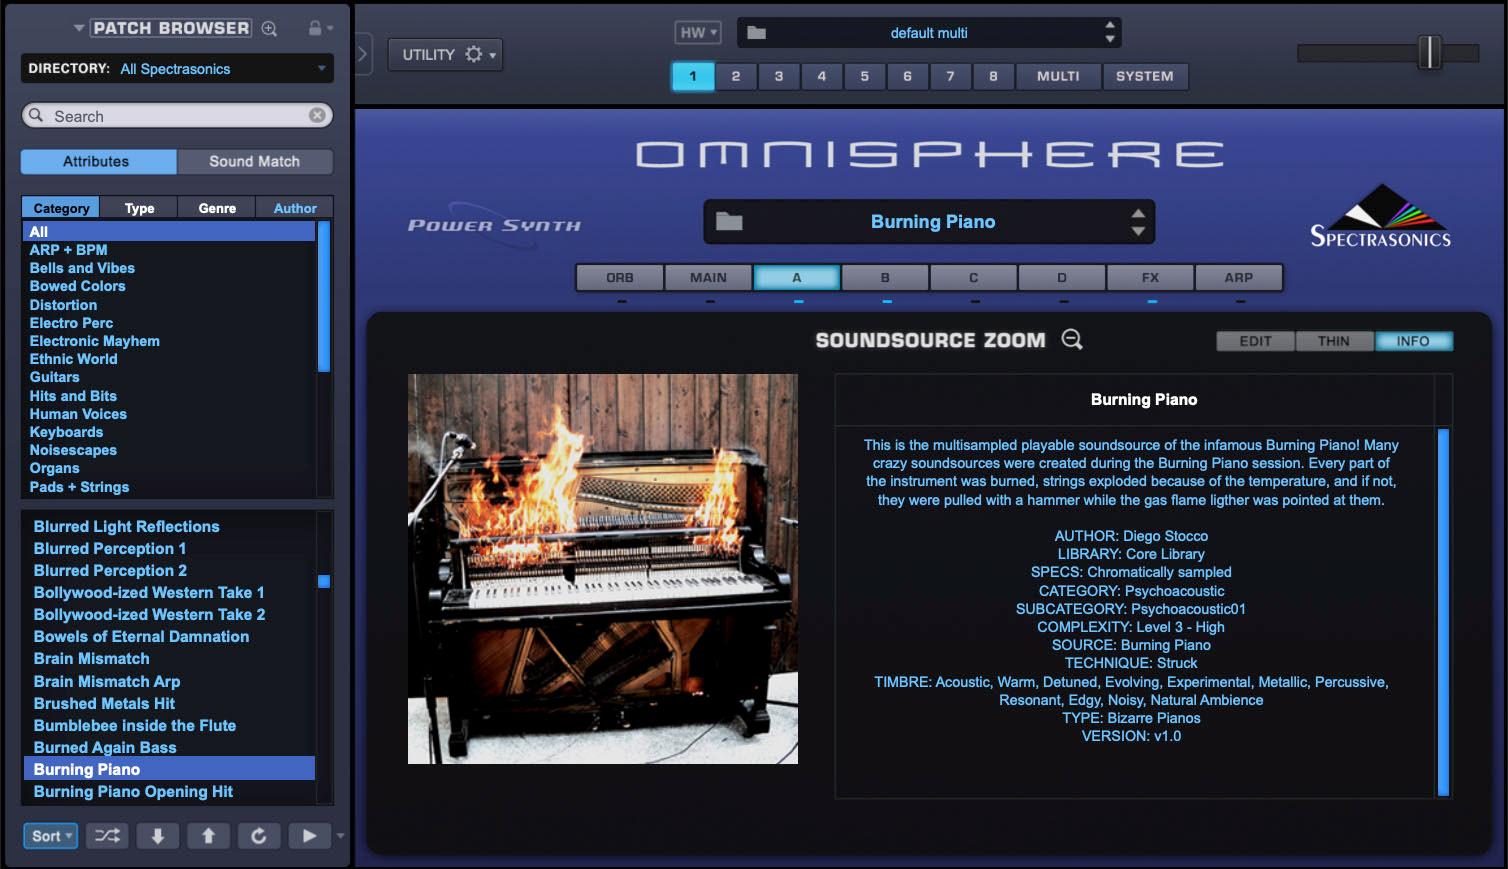Click the Burning Piano patch name display
This screenshot has width=1508, height=869.
[x=933, y=222]
